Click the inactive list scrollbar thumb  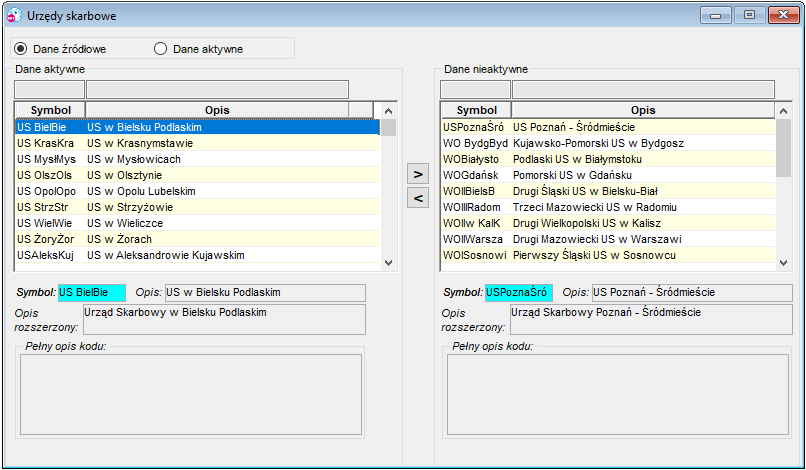point(783,148)
